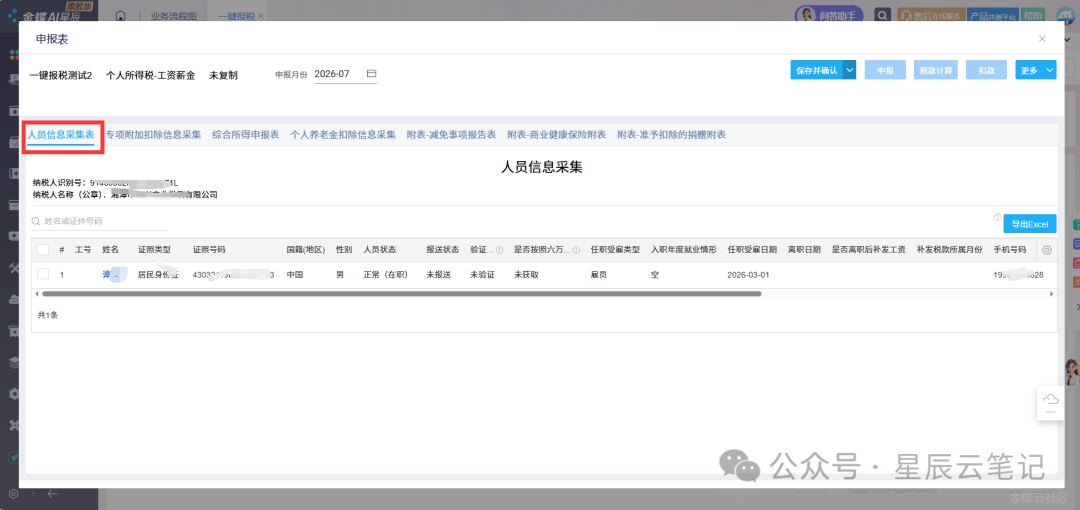Viewport: 1080px width, 510px height.
Task: Click the home icon in background top bar
Action: point(121,15)
